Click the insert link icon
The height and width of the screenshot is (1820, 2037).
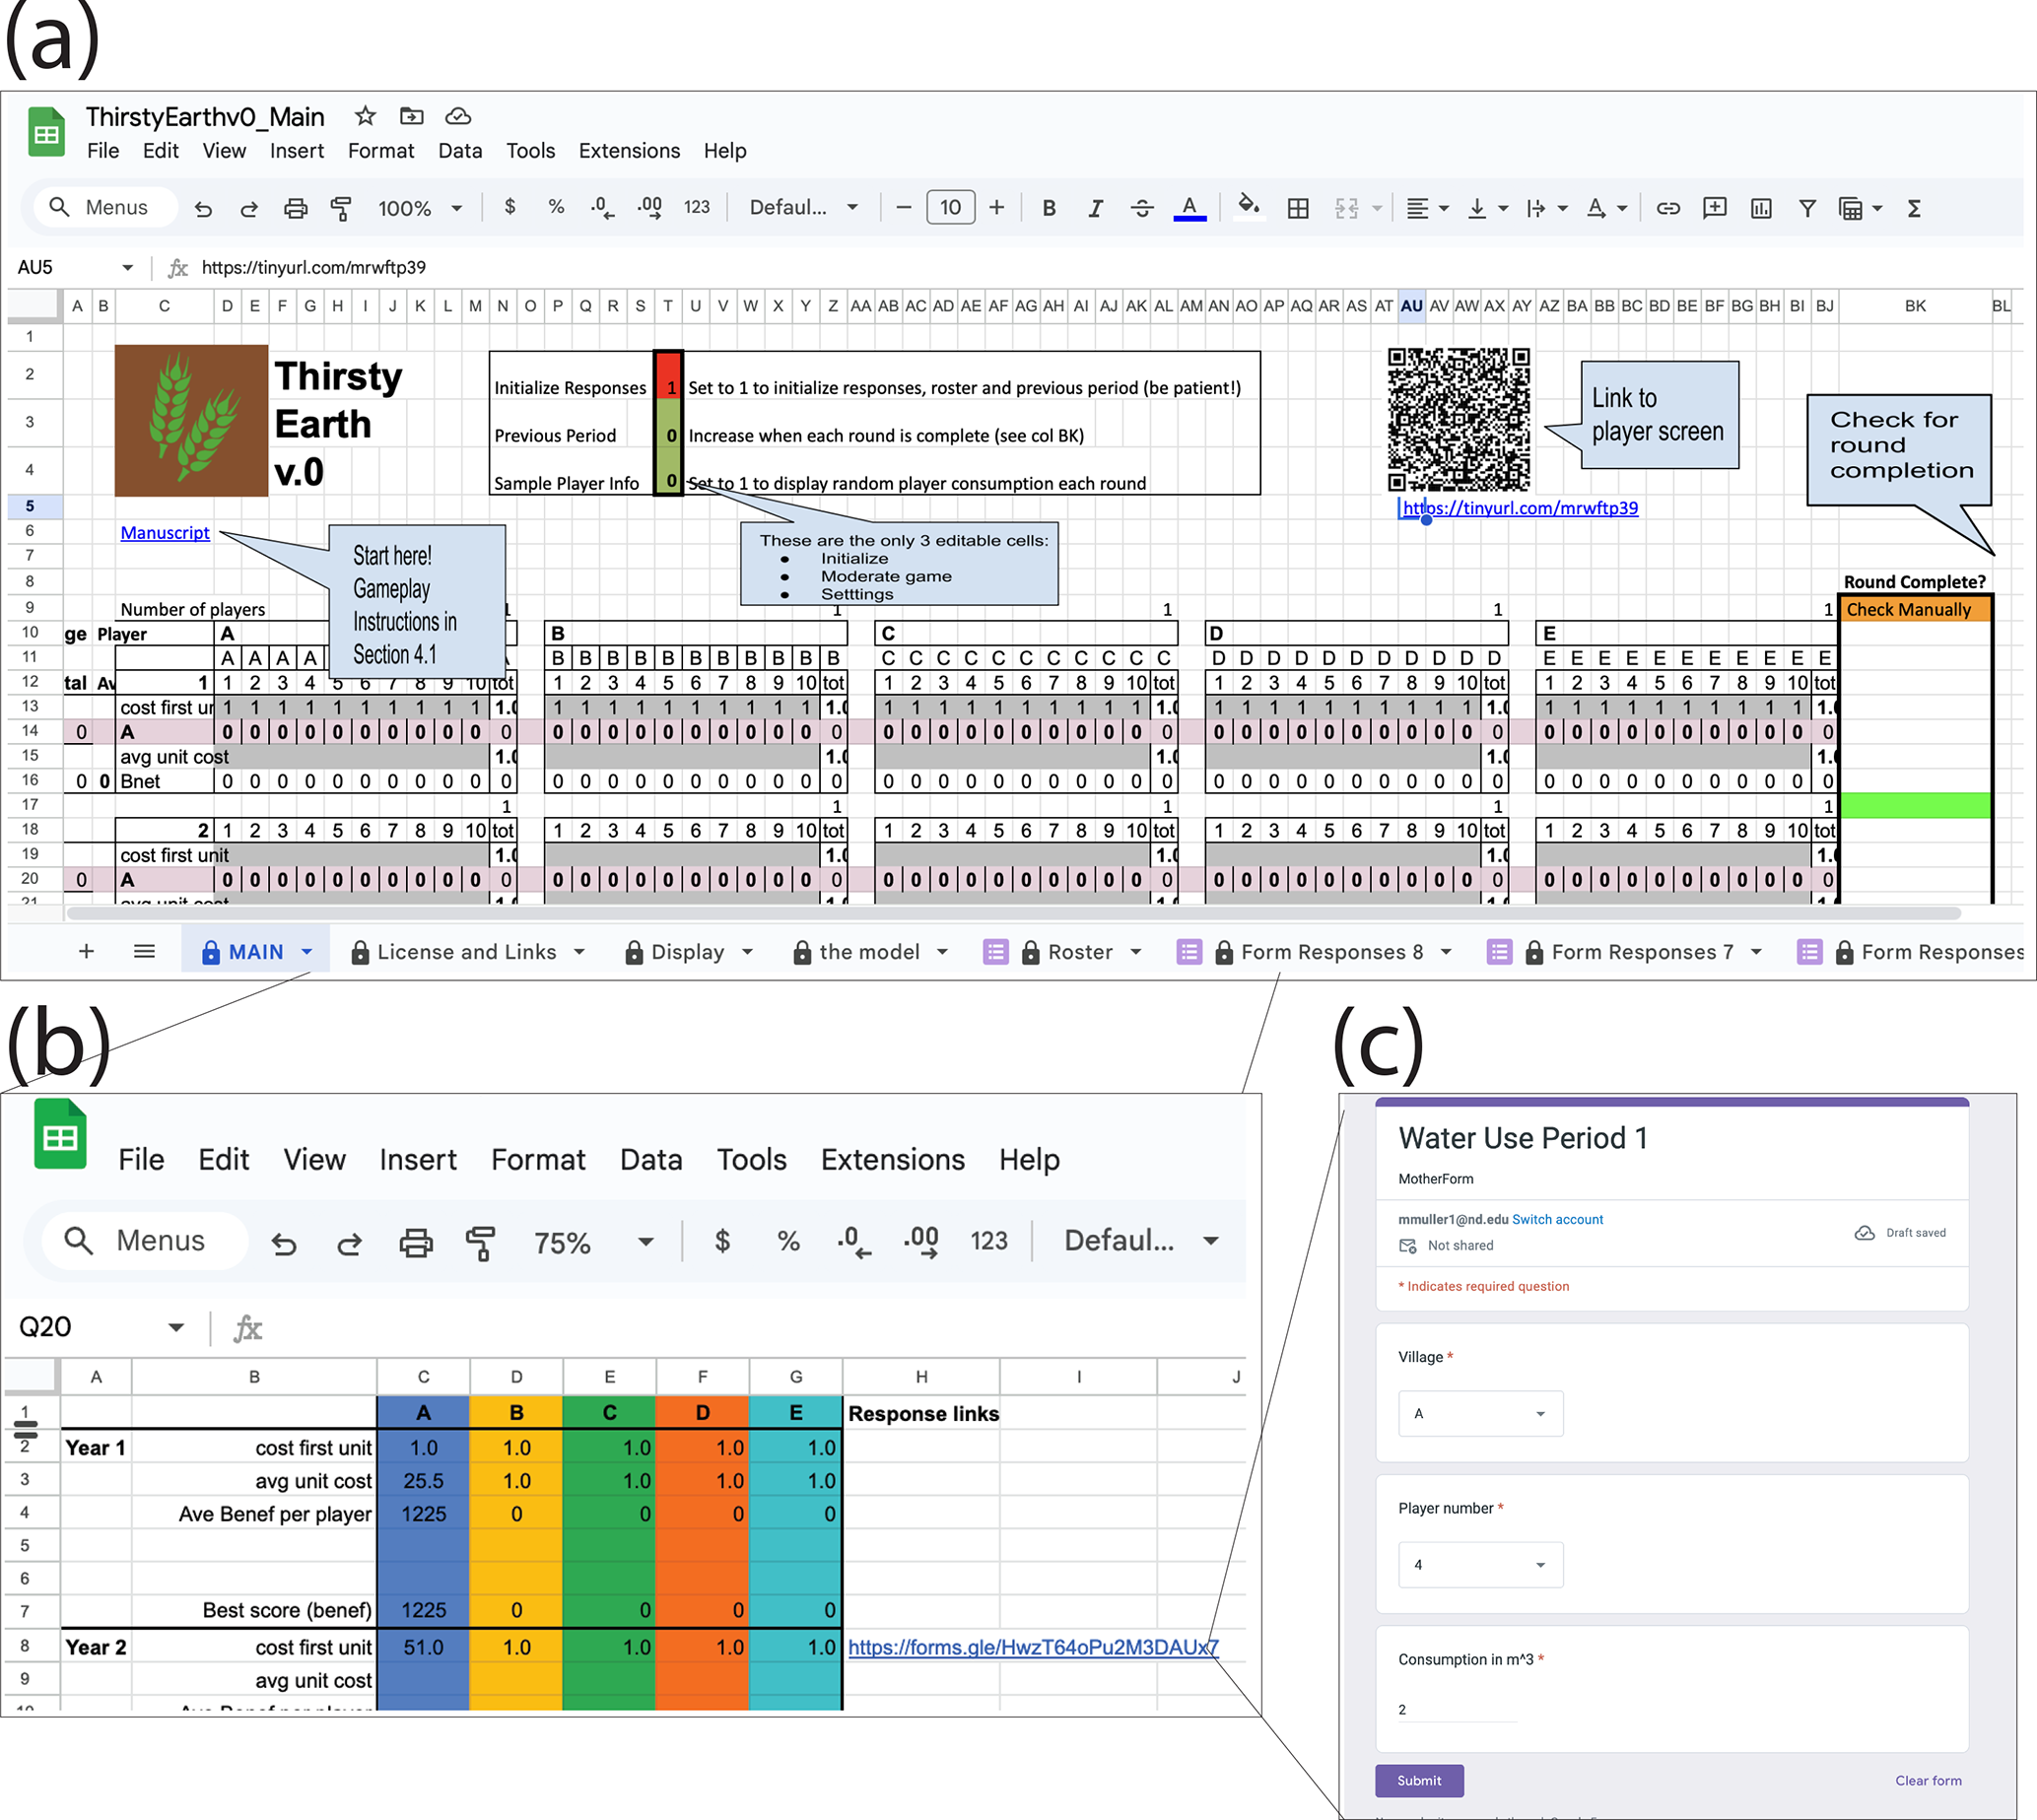(x=1667, y=208)
